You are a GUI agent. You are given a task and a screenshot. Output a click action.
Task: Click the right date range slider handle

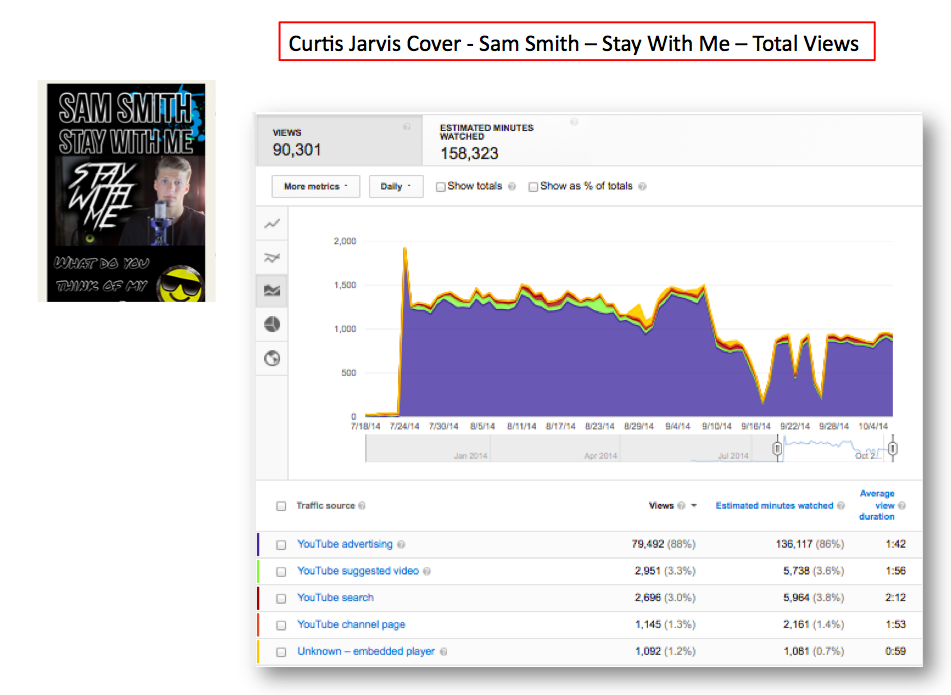click(893, 449)
